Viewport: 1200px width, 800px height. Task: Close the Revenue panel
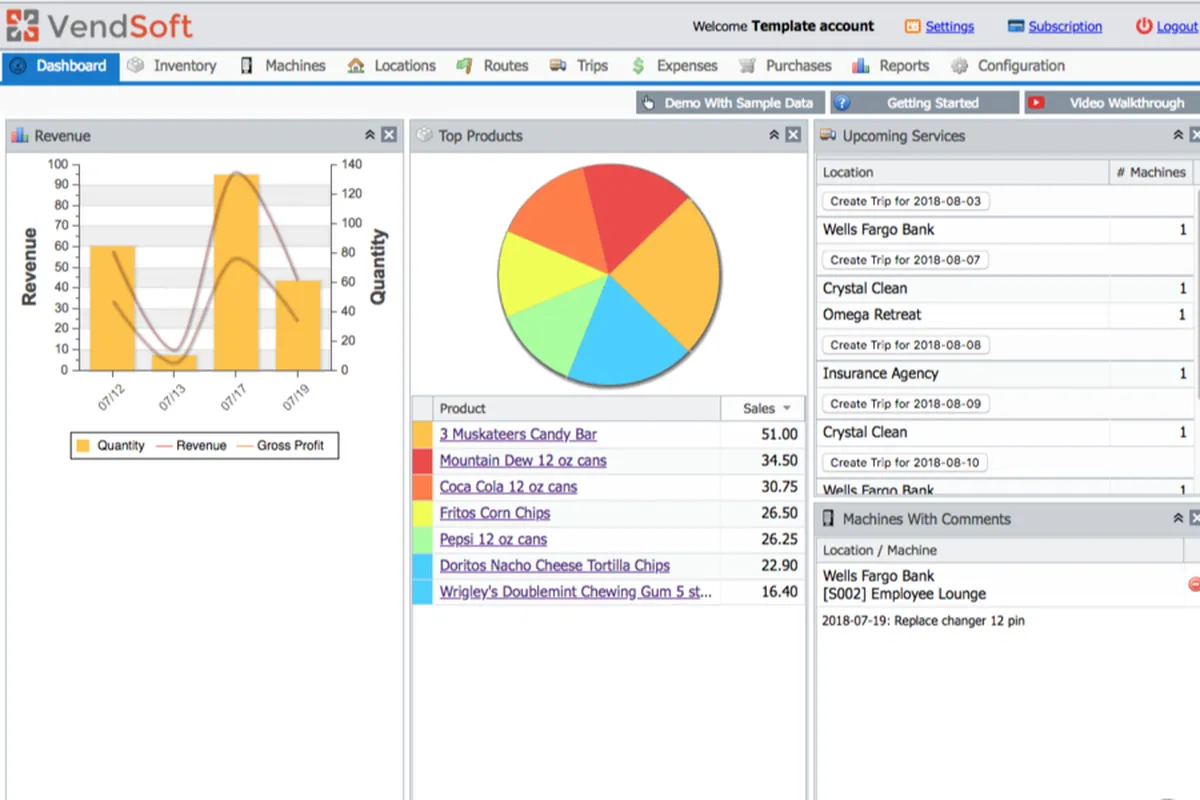coord(389,135)
